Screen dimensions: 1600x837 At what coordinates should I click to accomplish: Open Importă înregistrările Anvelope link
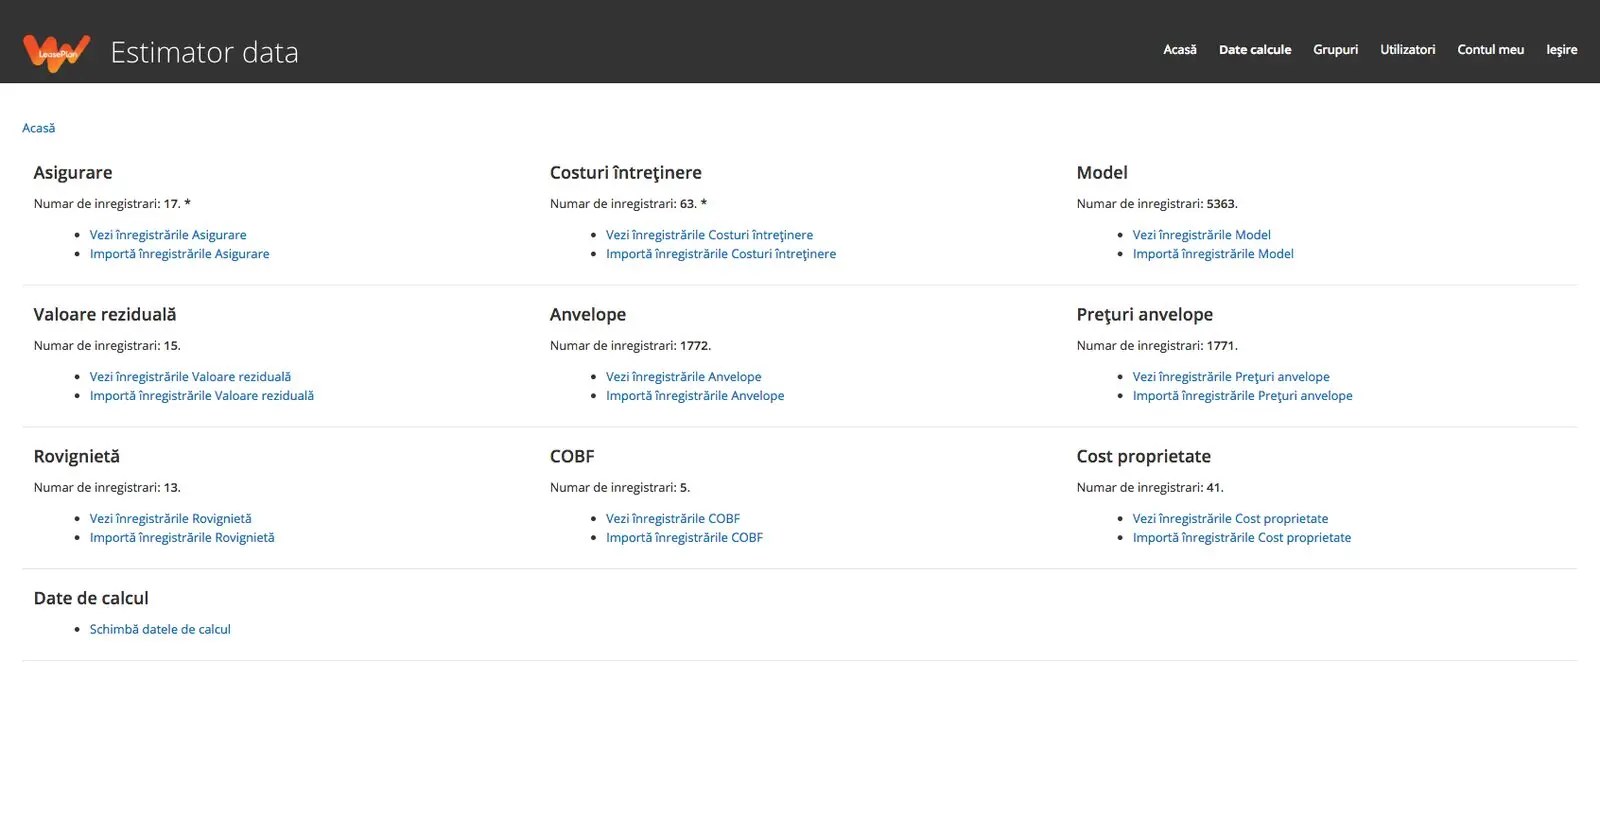click(x=695, y=396)
